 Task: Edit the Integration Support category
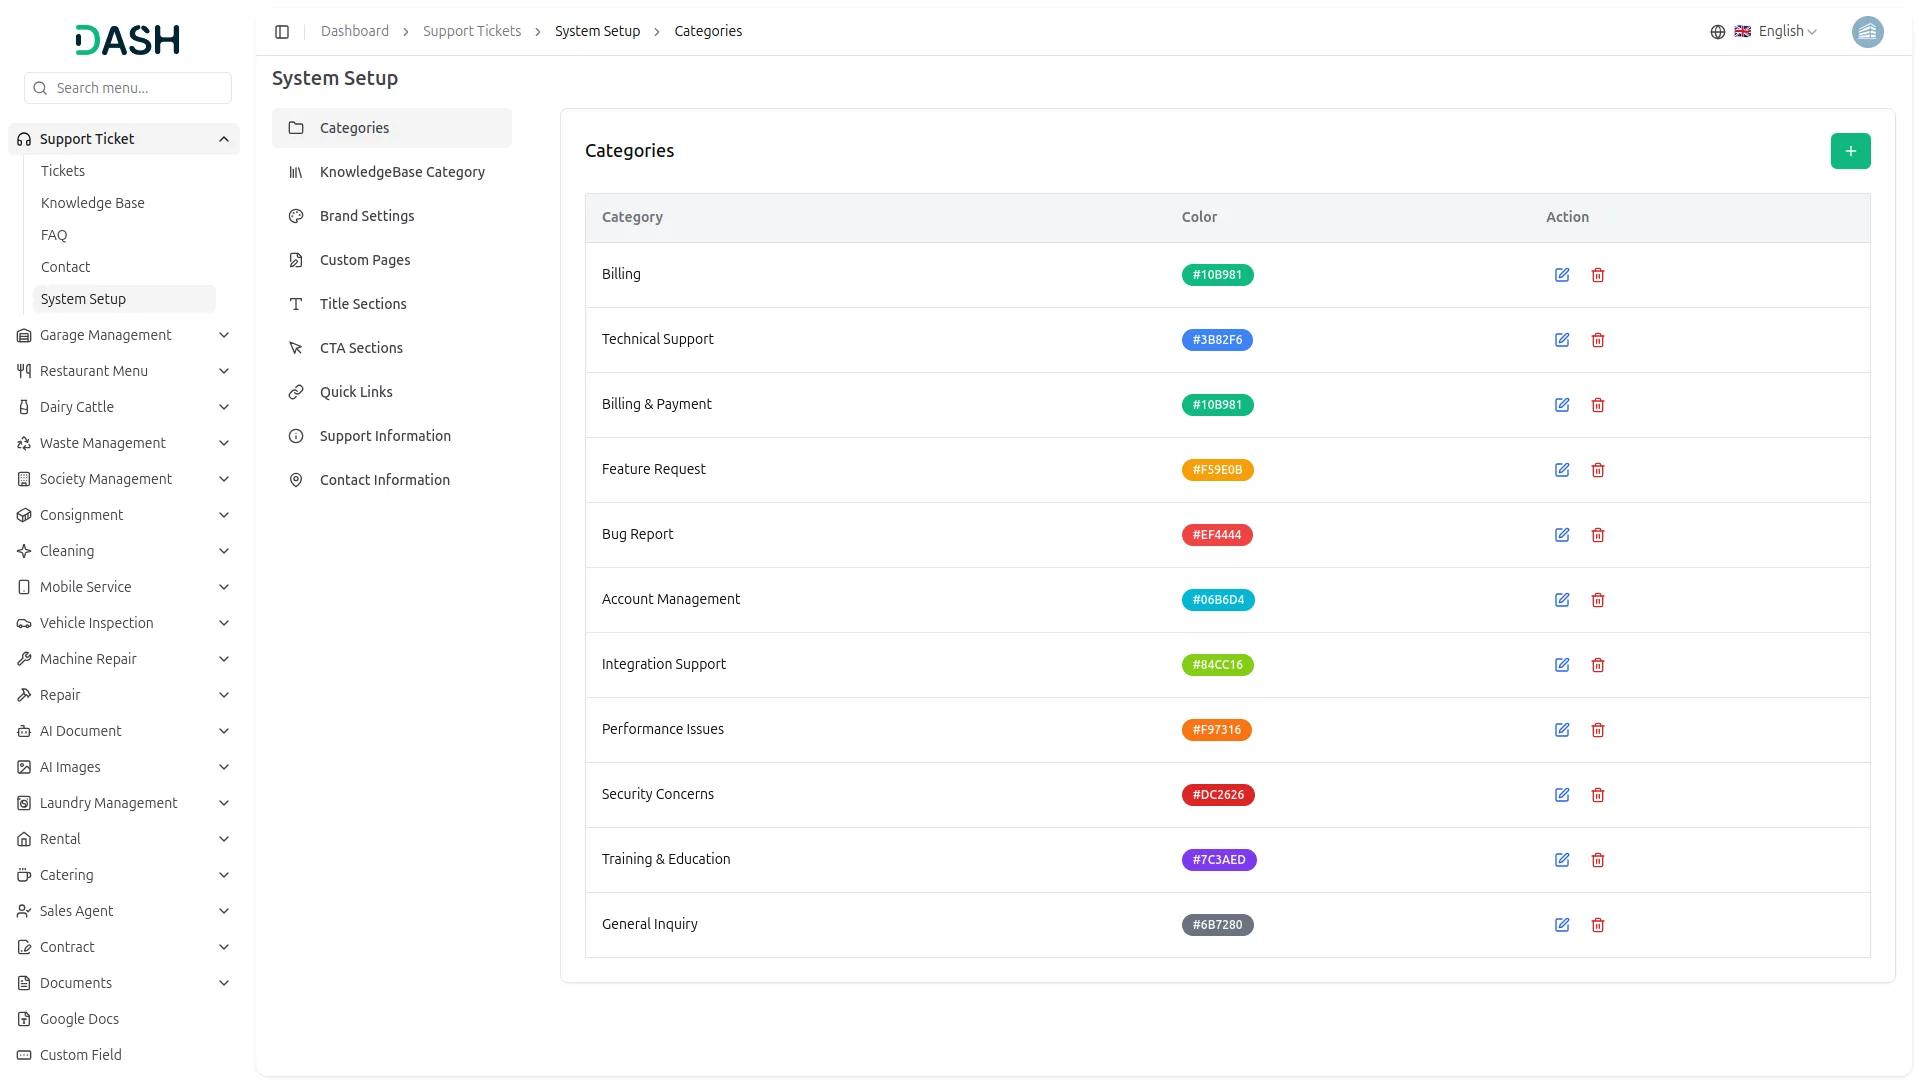coord(1562,665)
